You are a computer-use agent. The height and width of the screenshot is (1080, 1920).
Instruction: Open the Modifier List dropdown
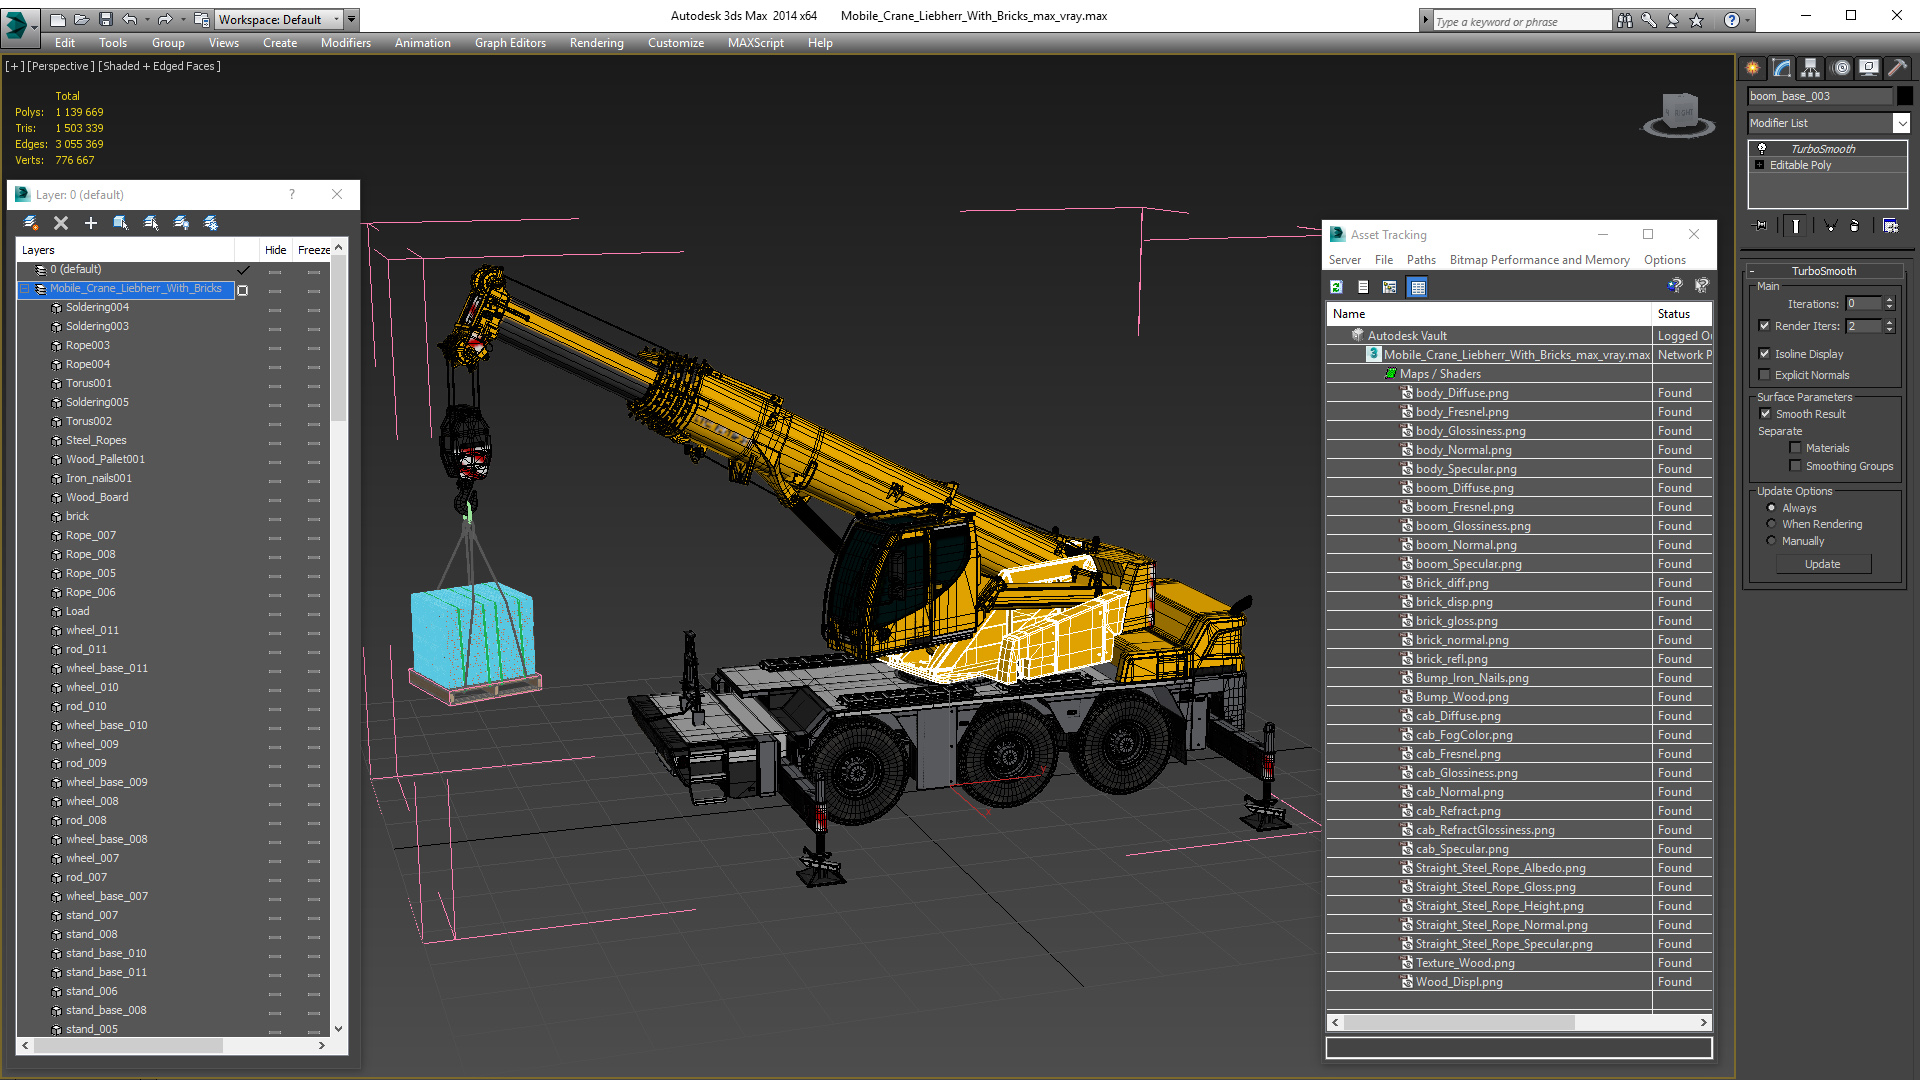tap(1828, 123)
